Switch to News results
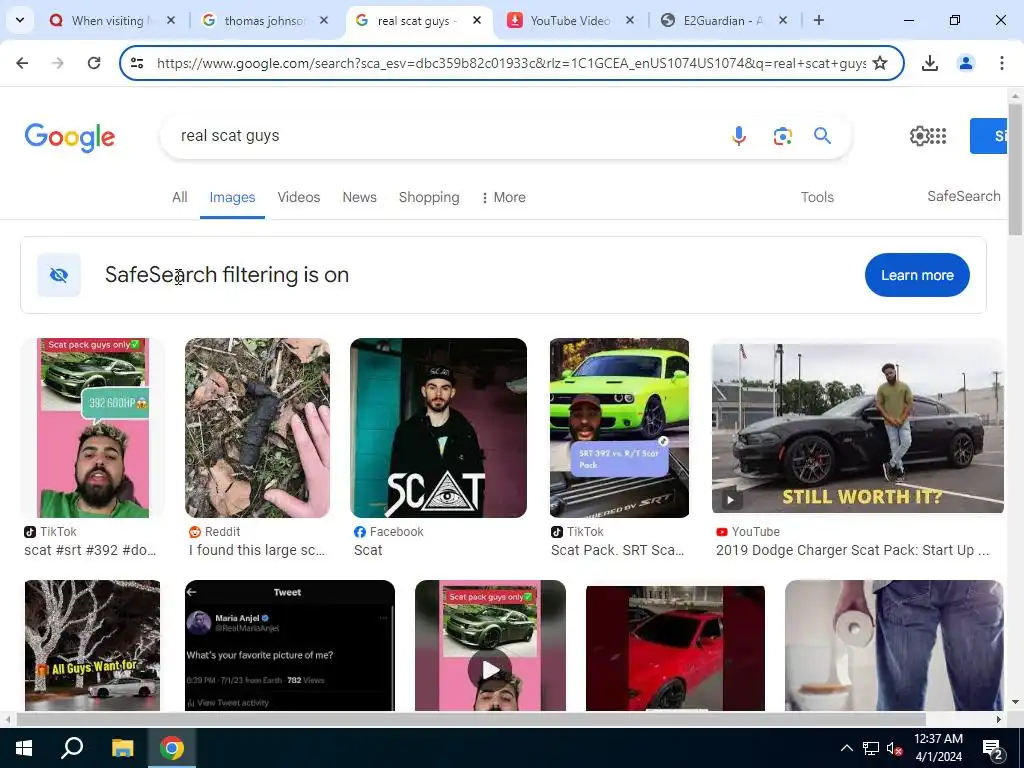 tap(359, 197)
